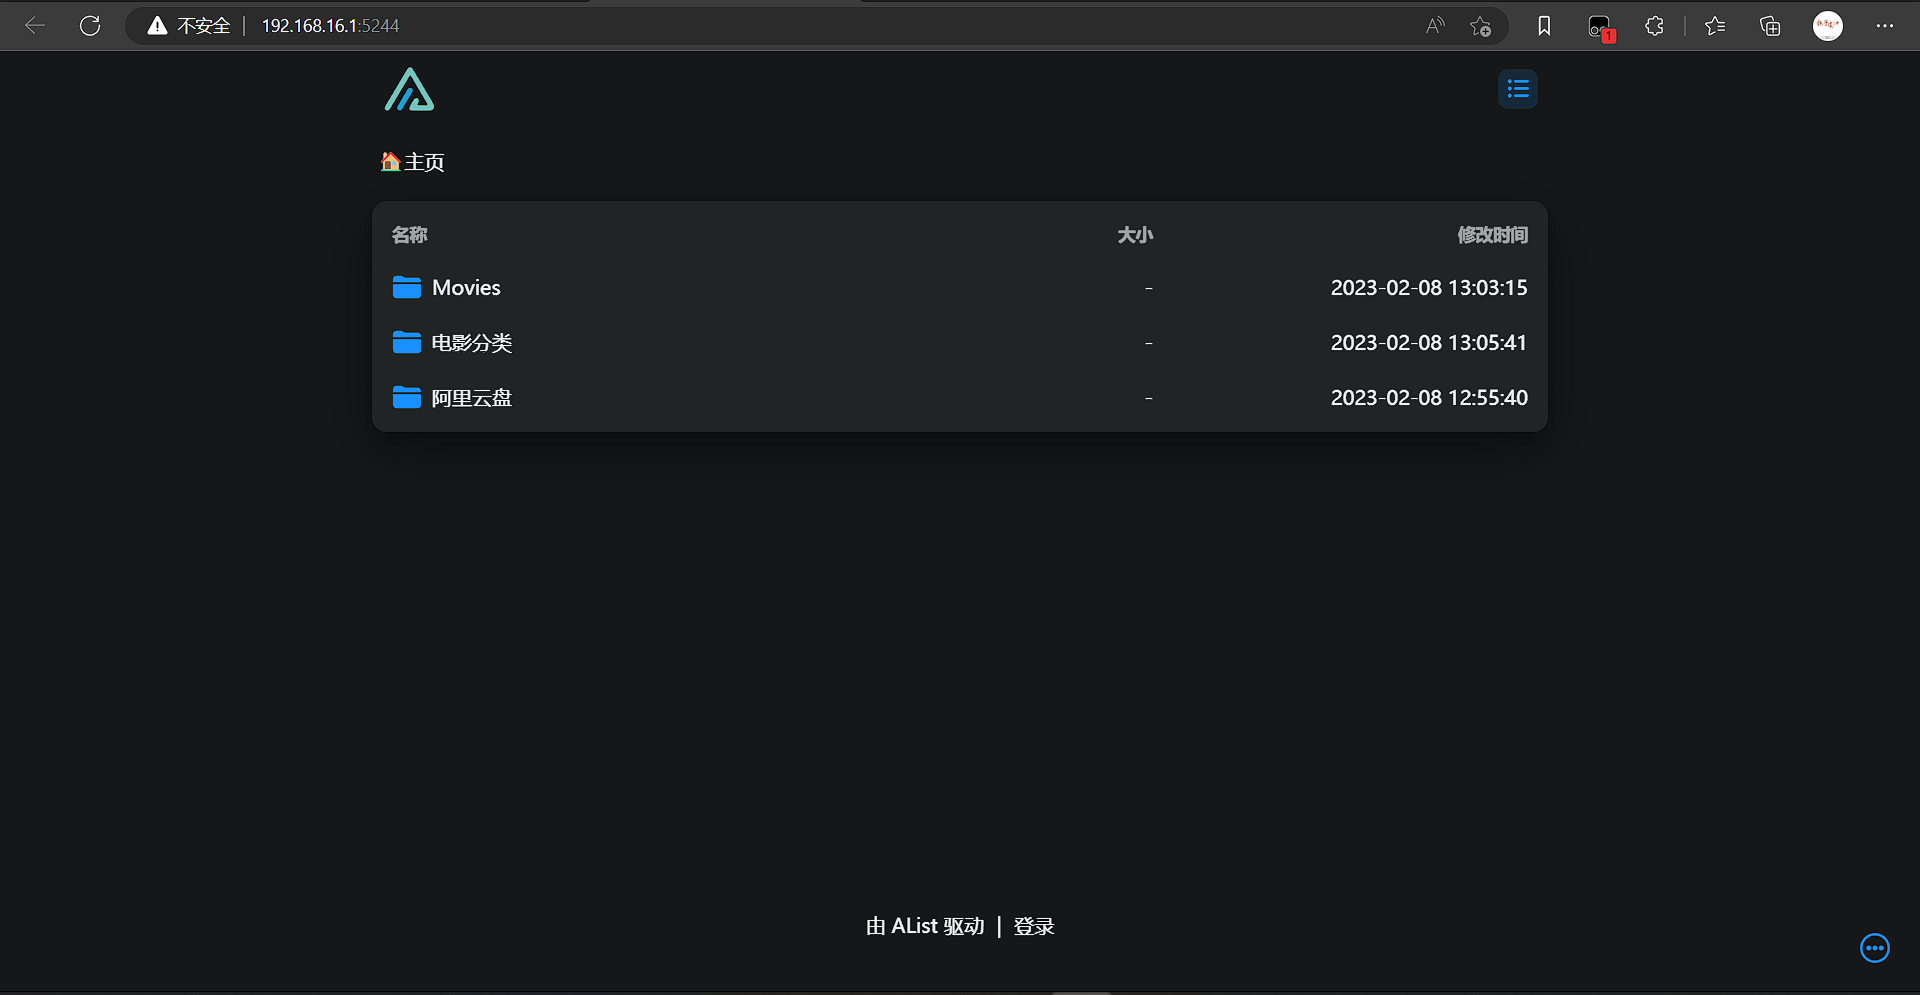
Task: Open the browser extensions puzzle icon
Action: click(1654, 26)
